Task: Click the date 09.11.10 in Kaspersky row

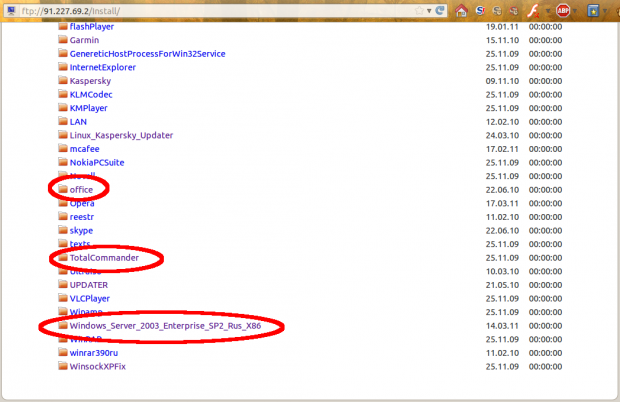Action: point(502,81)
